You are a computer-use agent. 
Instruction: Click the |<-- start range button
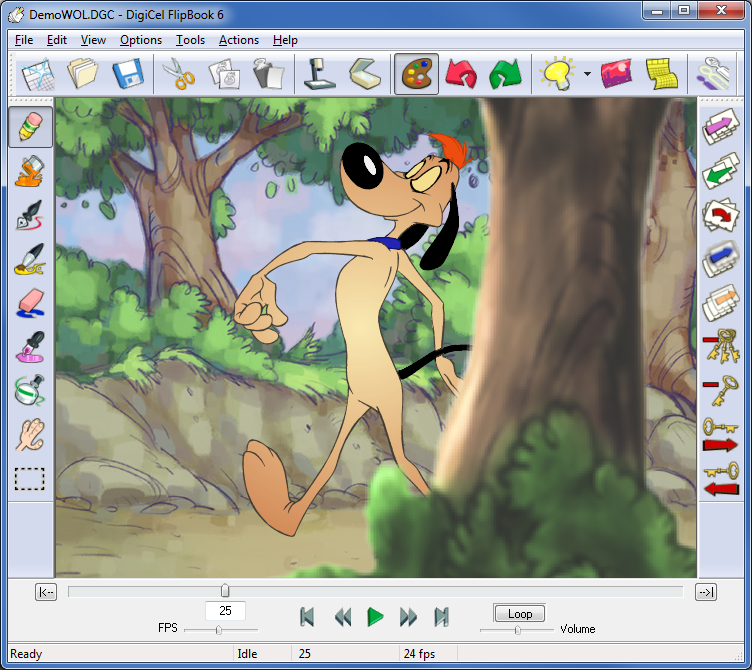[46, 592]
